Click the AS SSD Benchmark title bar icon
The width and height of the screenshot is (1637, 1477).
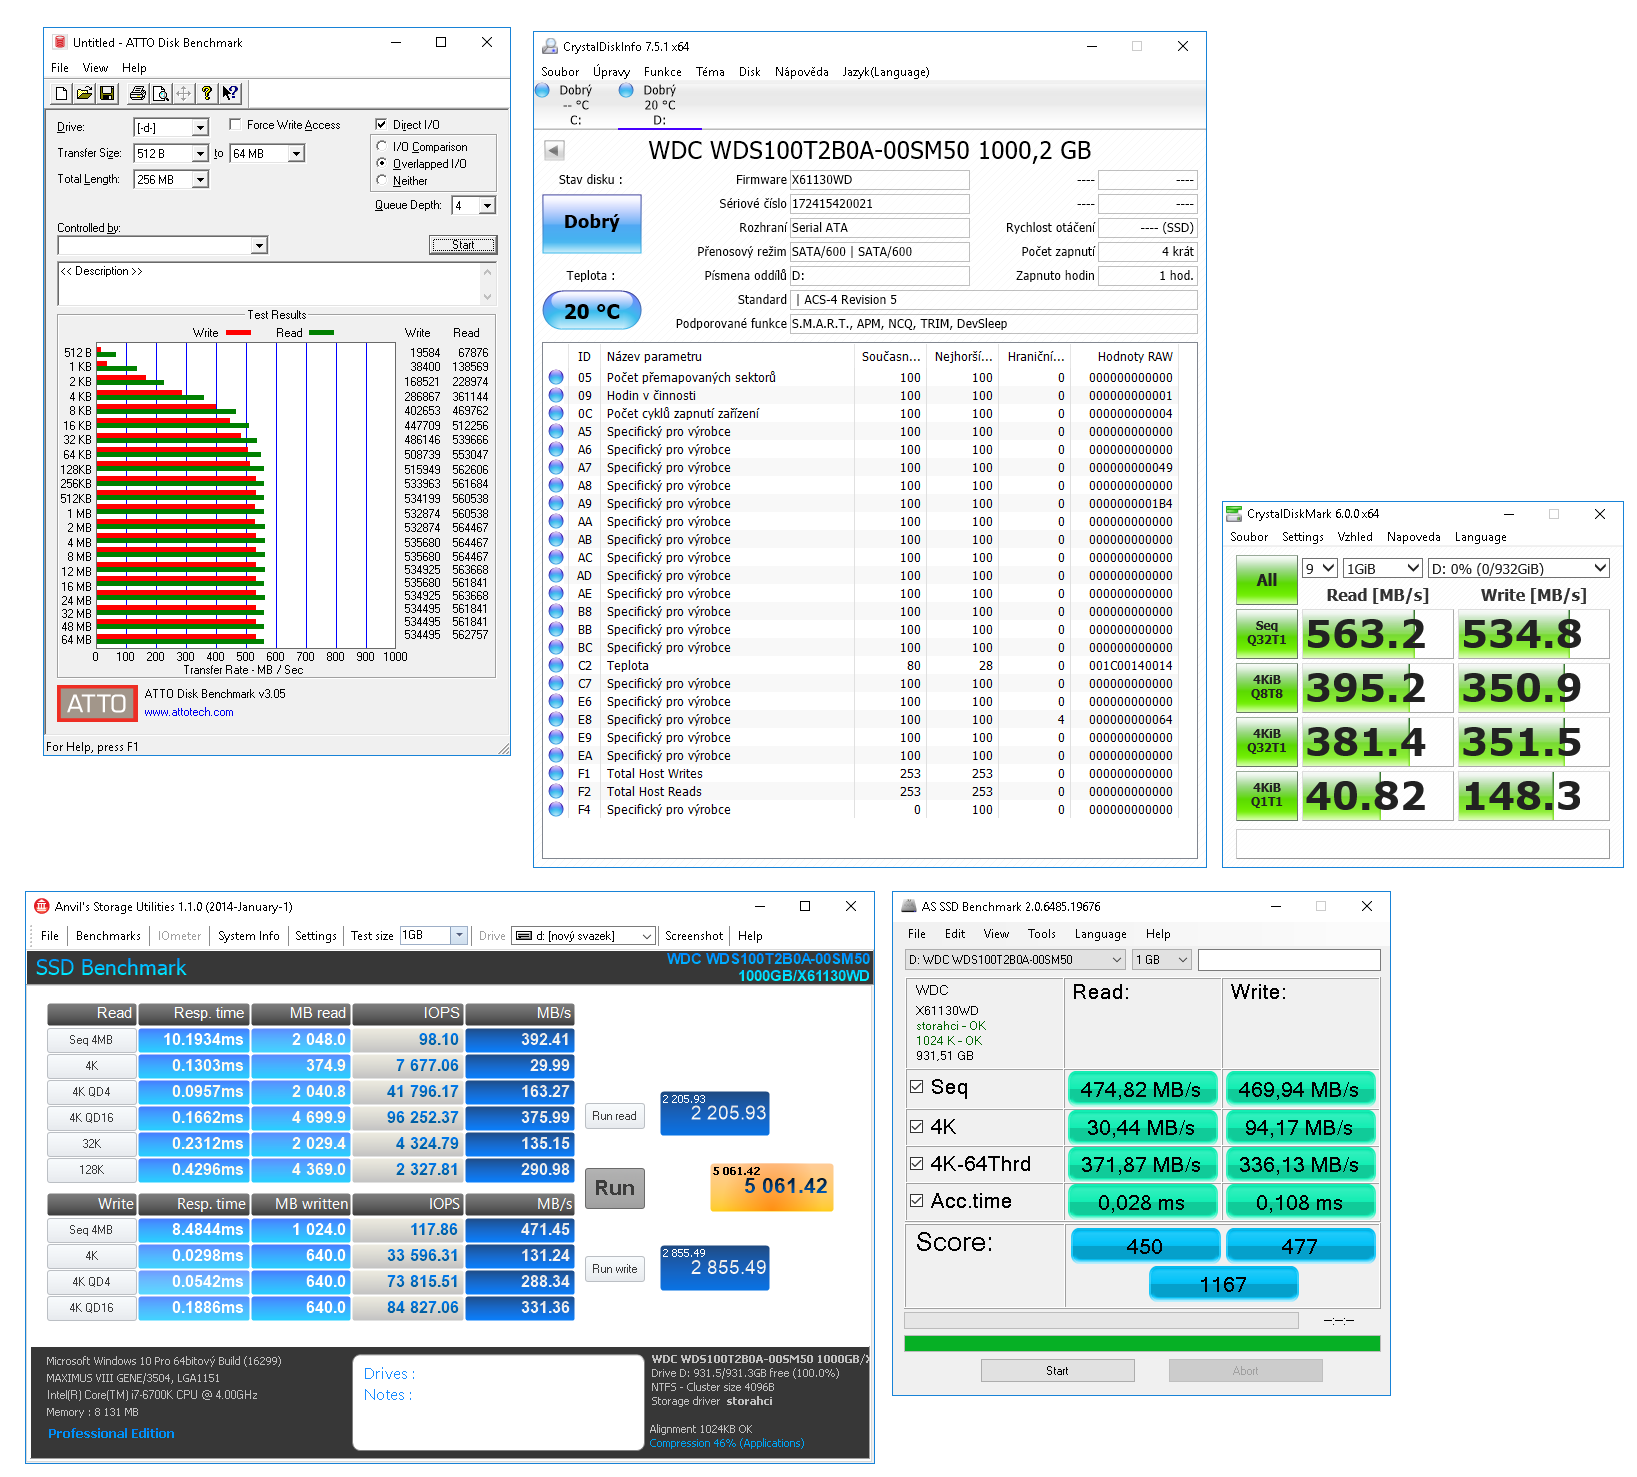pos(909,907)
